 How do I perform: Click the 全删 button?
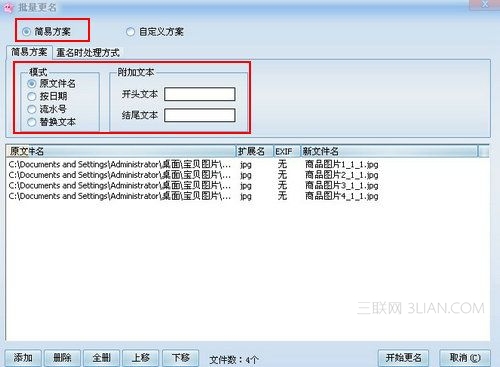coord(102,358)
